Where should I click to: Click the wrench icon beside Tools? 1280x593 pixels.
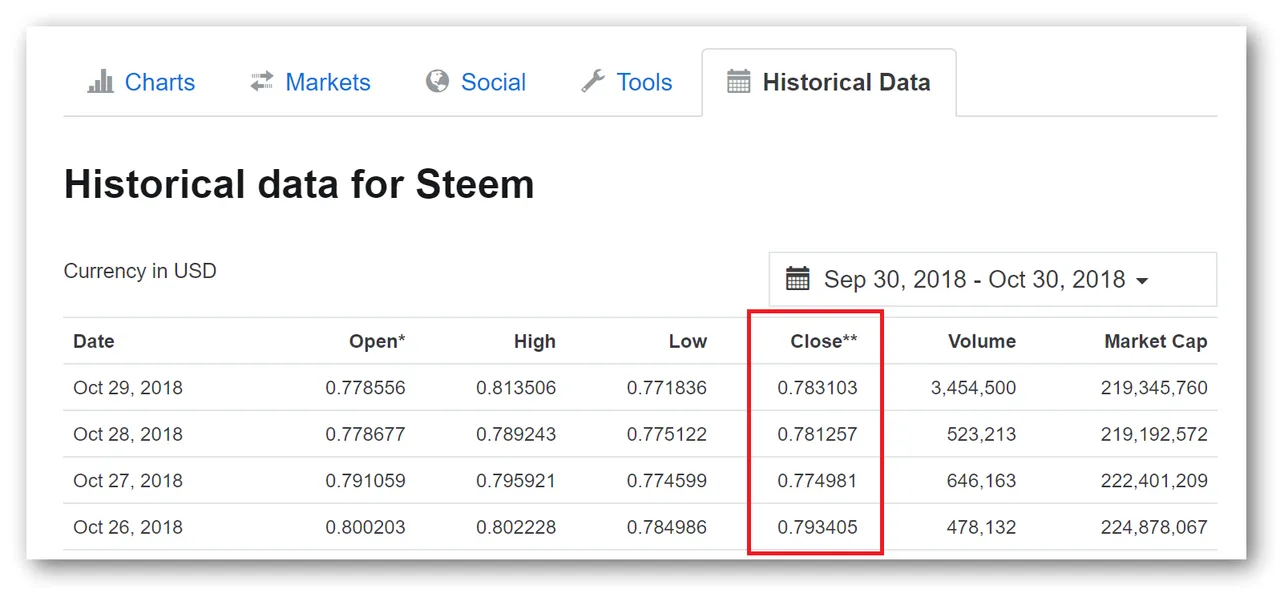tap(593, 81)
